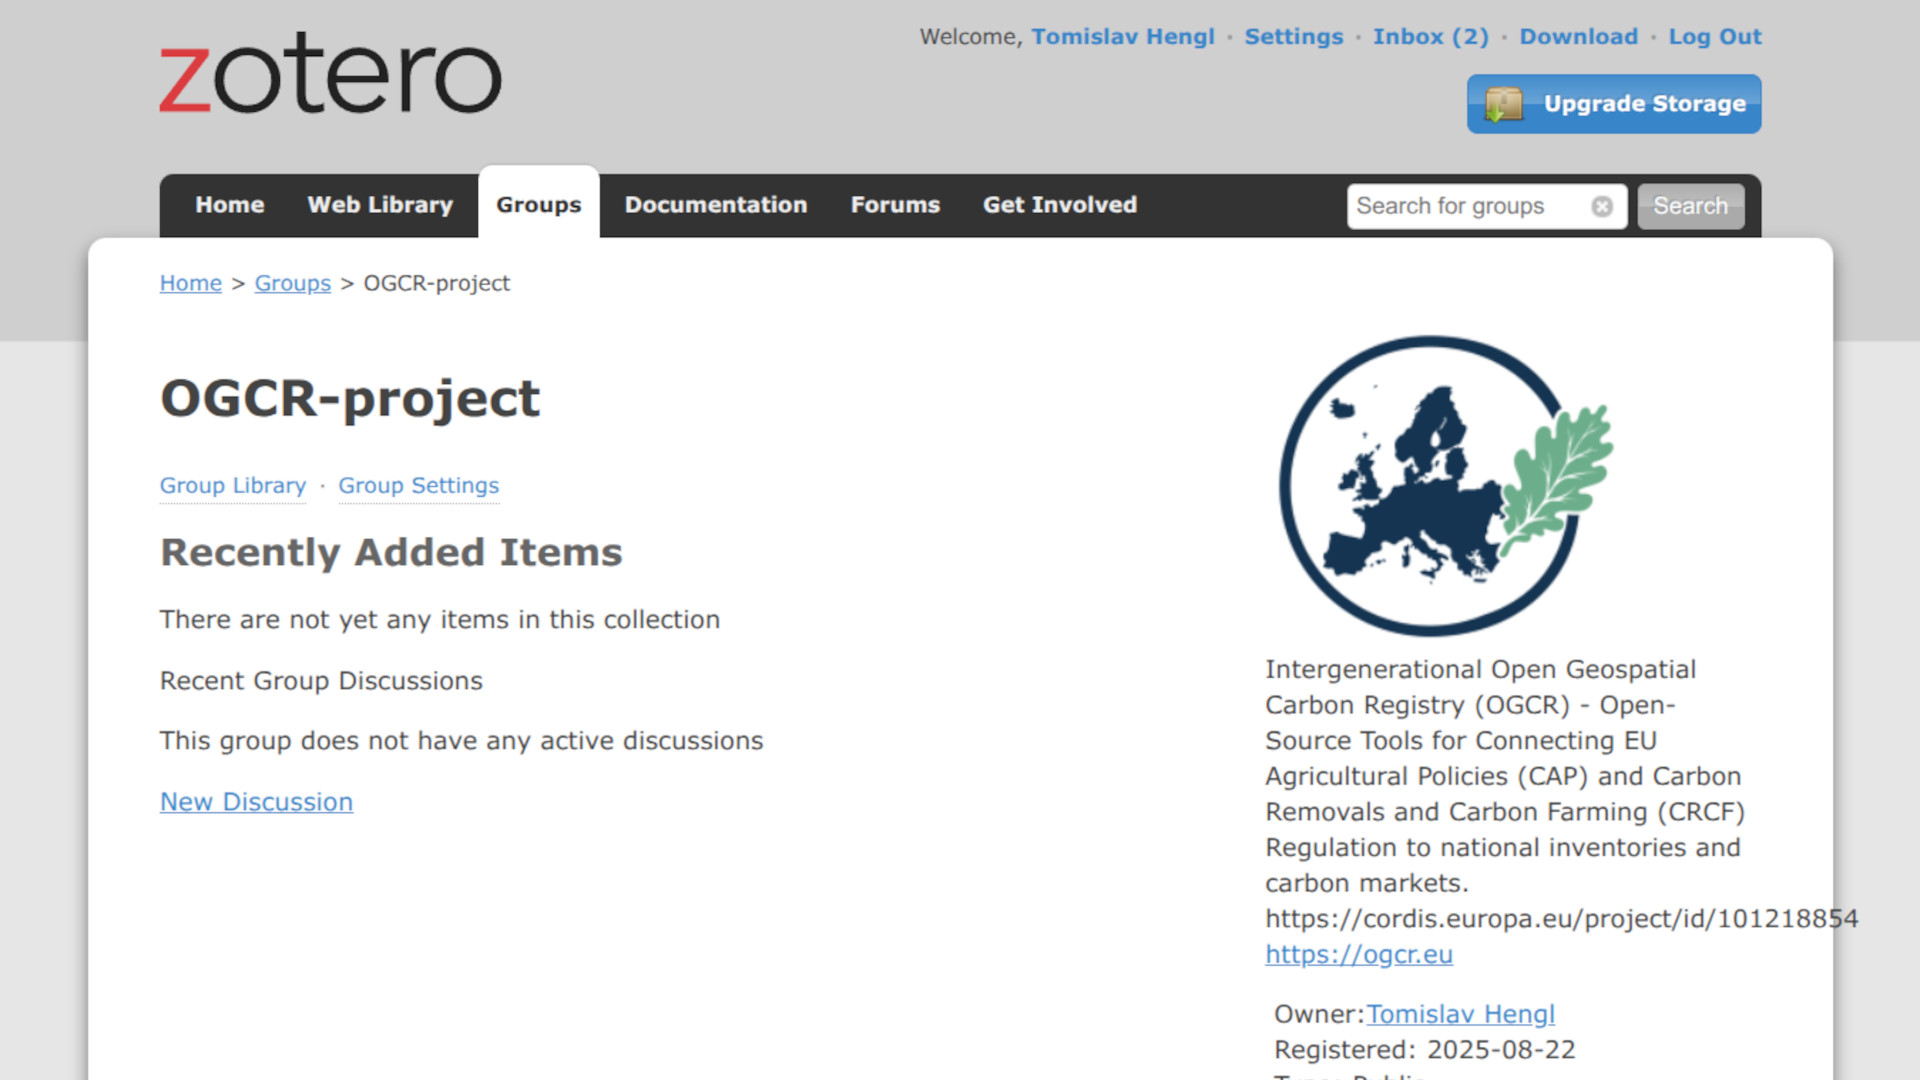Click the Registered: 2025-08-22 text
The image size is (1920, 1080).
[x=1425, y=1050]
